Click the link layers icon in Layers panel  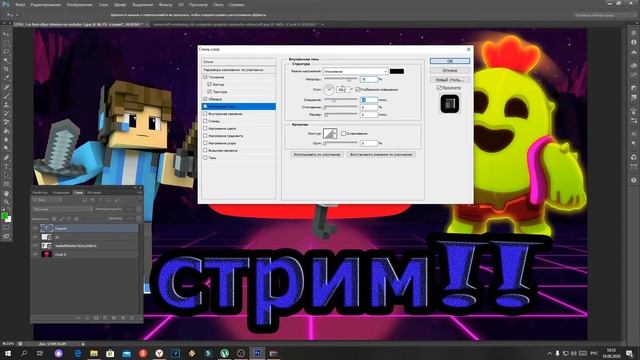pos(78,318)
